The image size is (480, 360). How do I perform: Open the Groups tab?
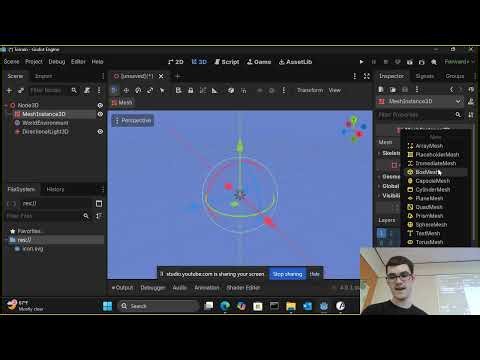455,76
